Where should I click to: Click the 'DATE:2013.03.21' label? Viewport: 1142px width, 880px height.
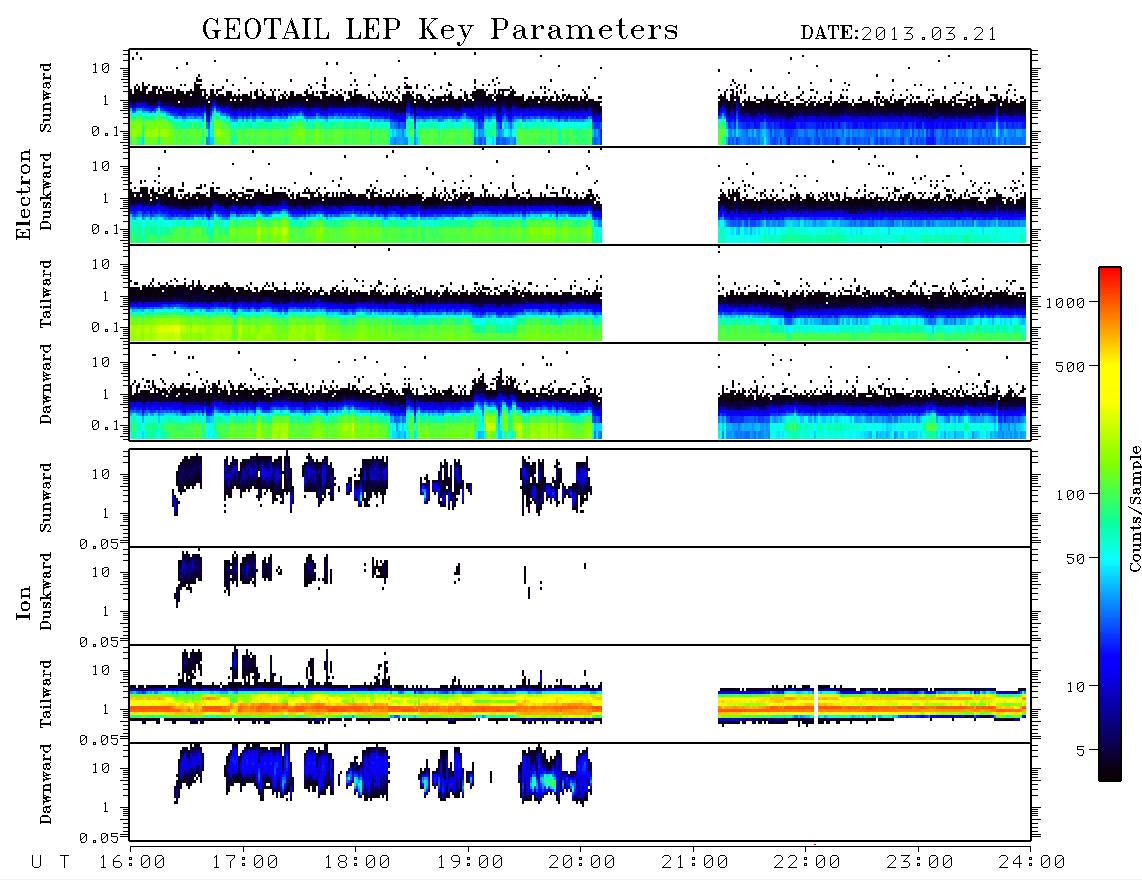[x=898, y=34]
